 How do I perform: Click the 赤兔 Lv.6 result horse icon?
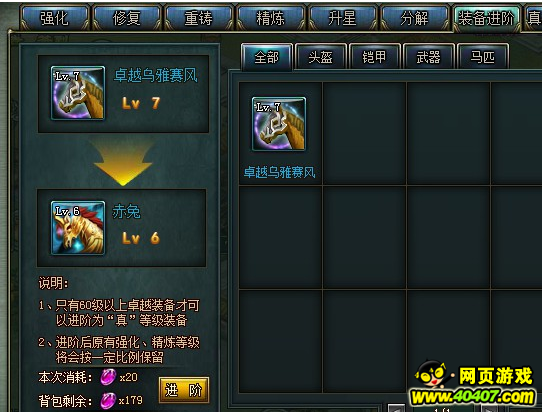[78, 228]
